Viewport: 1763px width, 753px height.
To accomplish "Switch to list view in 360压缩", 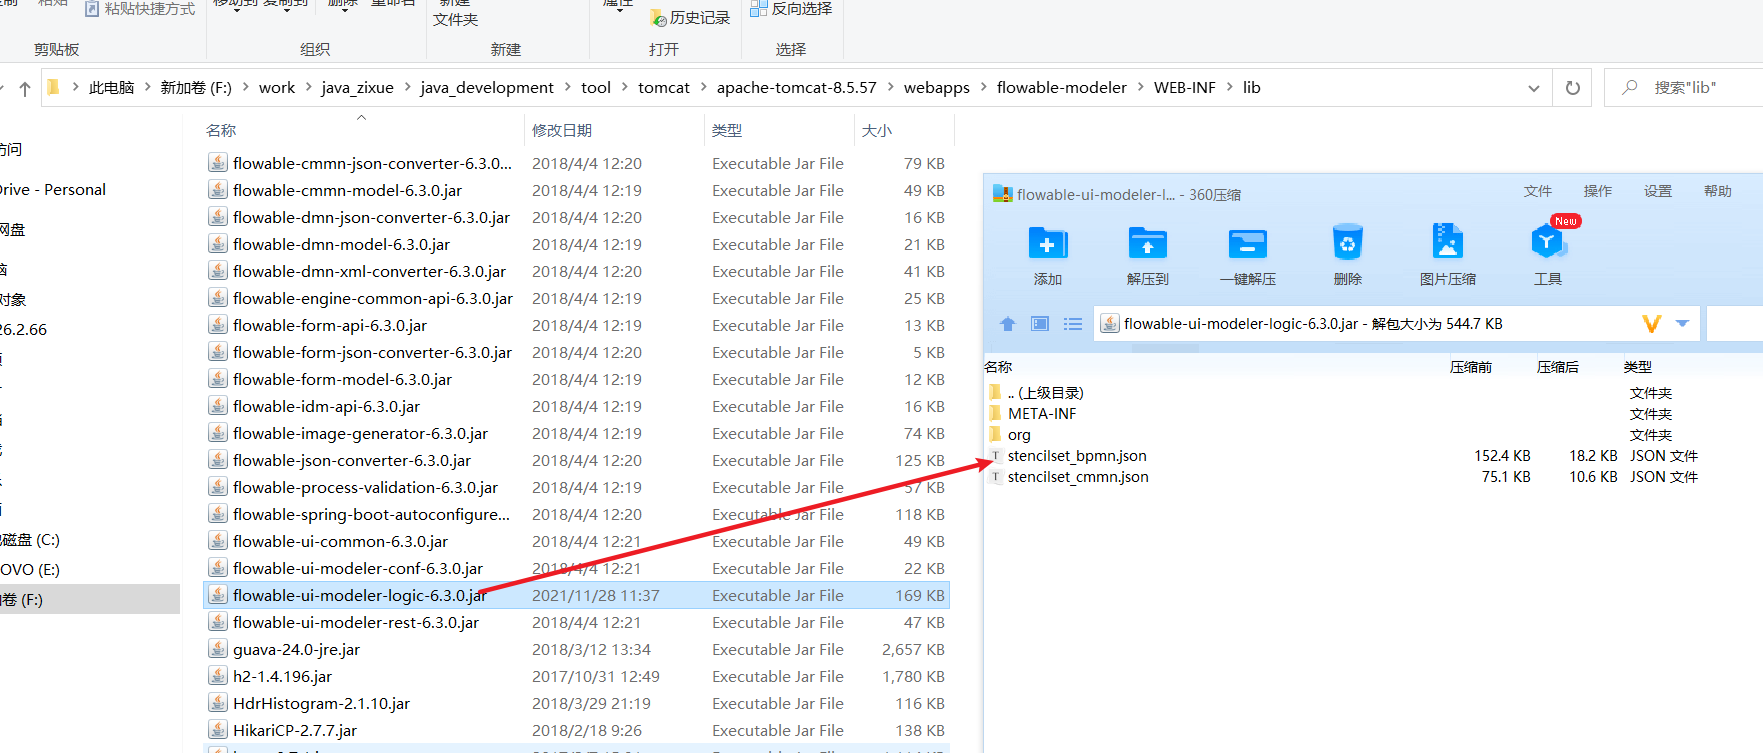I will pyautogui.click(x=1073, y=324).
